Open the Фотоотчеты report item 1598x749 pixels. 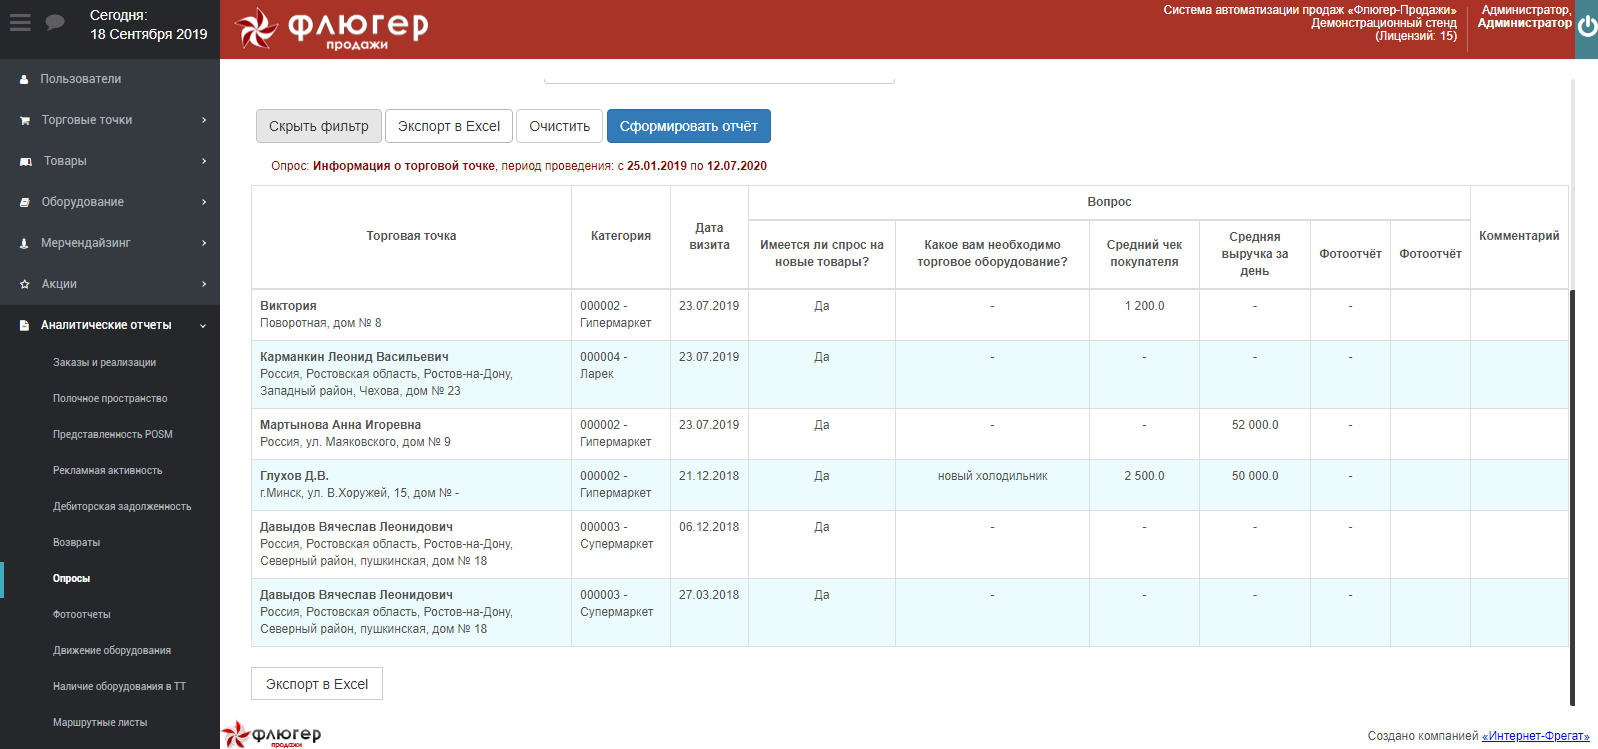[82, 615]
